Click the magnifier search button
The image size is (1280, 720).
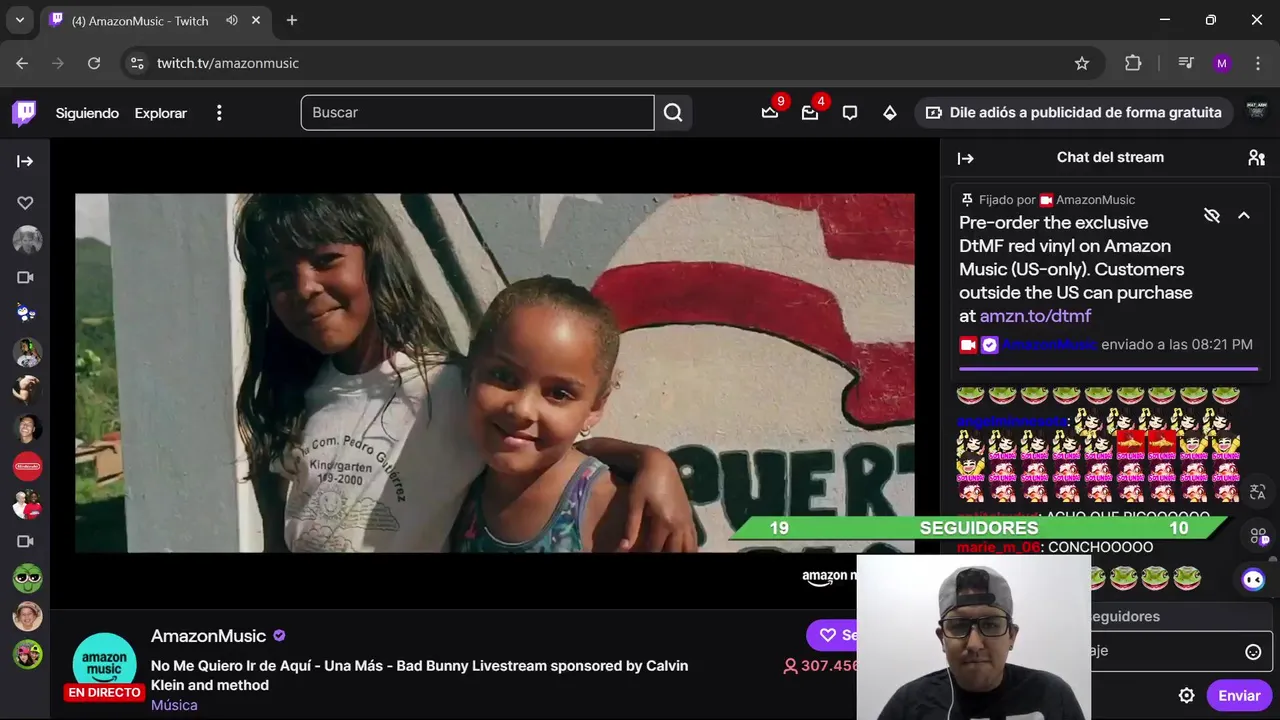coord(673,113)
